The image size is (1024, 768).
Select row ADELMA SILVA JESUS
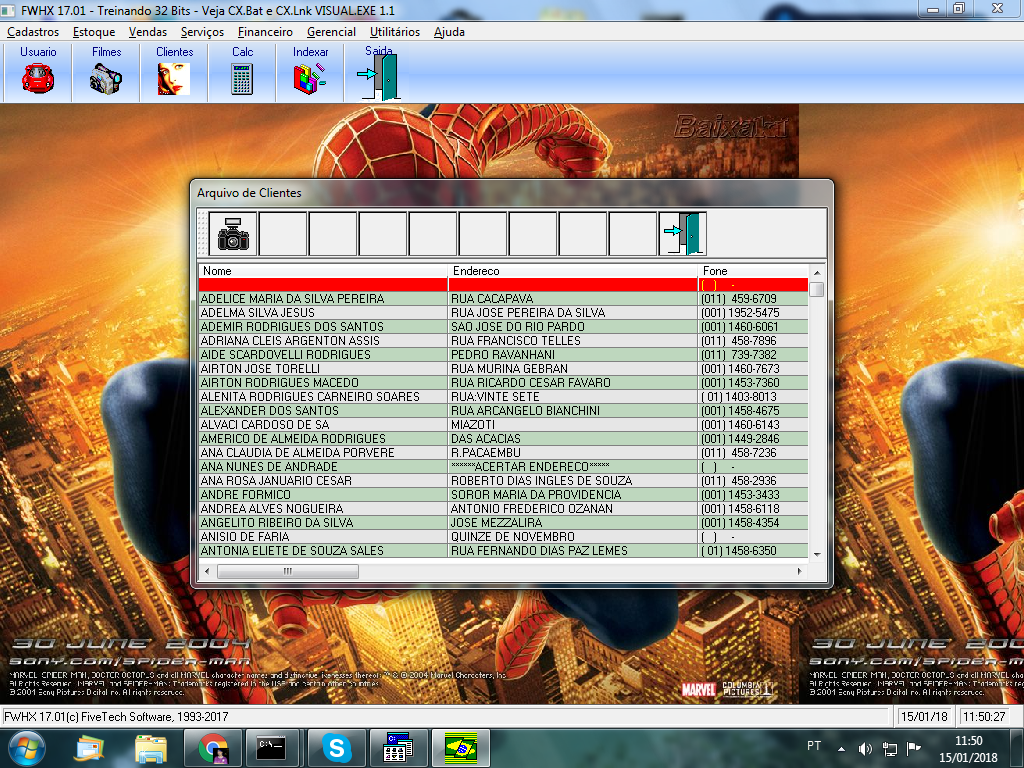coord(503,313)
